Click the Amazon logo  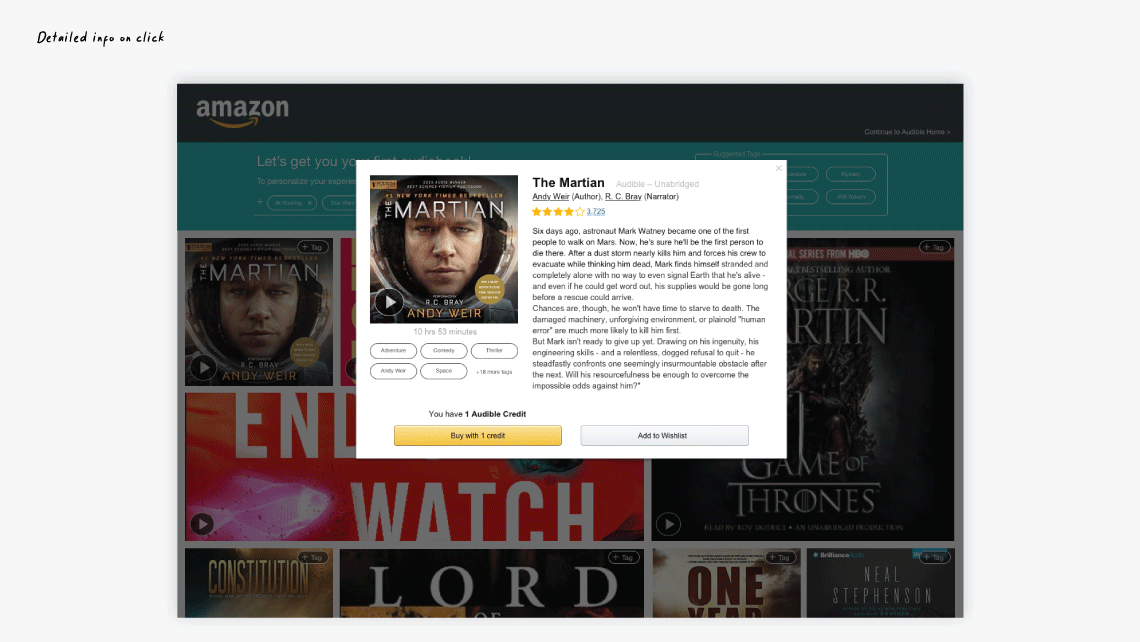[x=242, y=113]
